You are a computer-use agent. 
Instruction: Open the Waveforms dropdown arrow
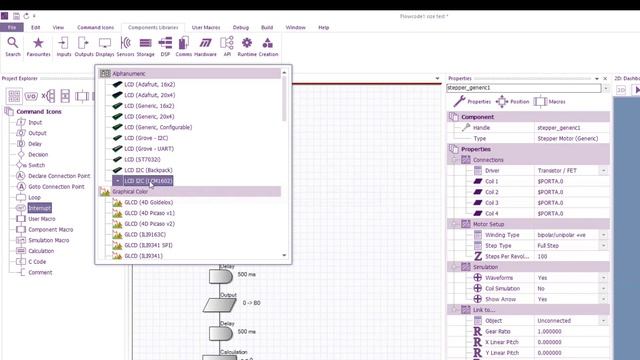click(603, 278)
